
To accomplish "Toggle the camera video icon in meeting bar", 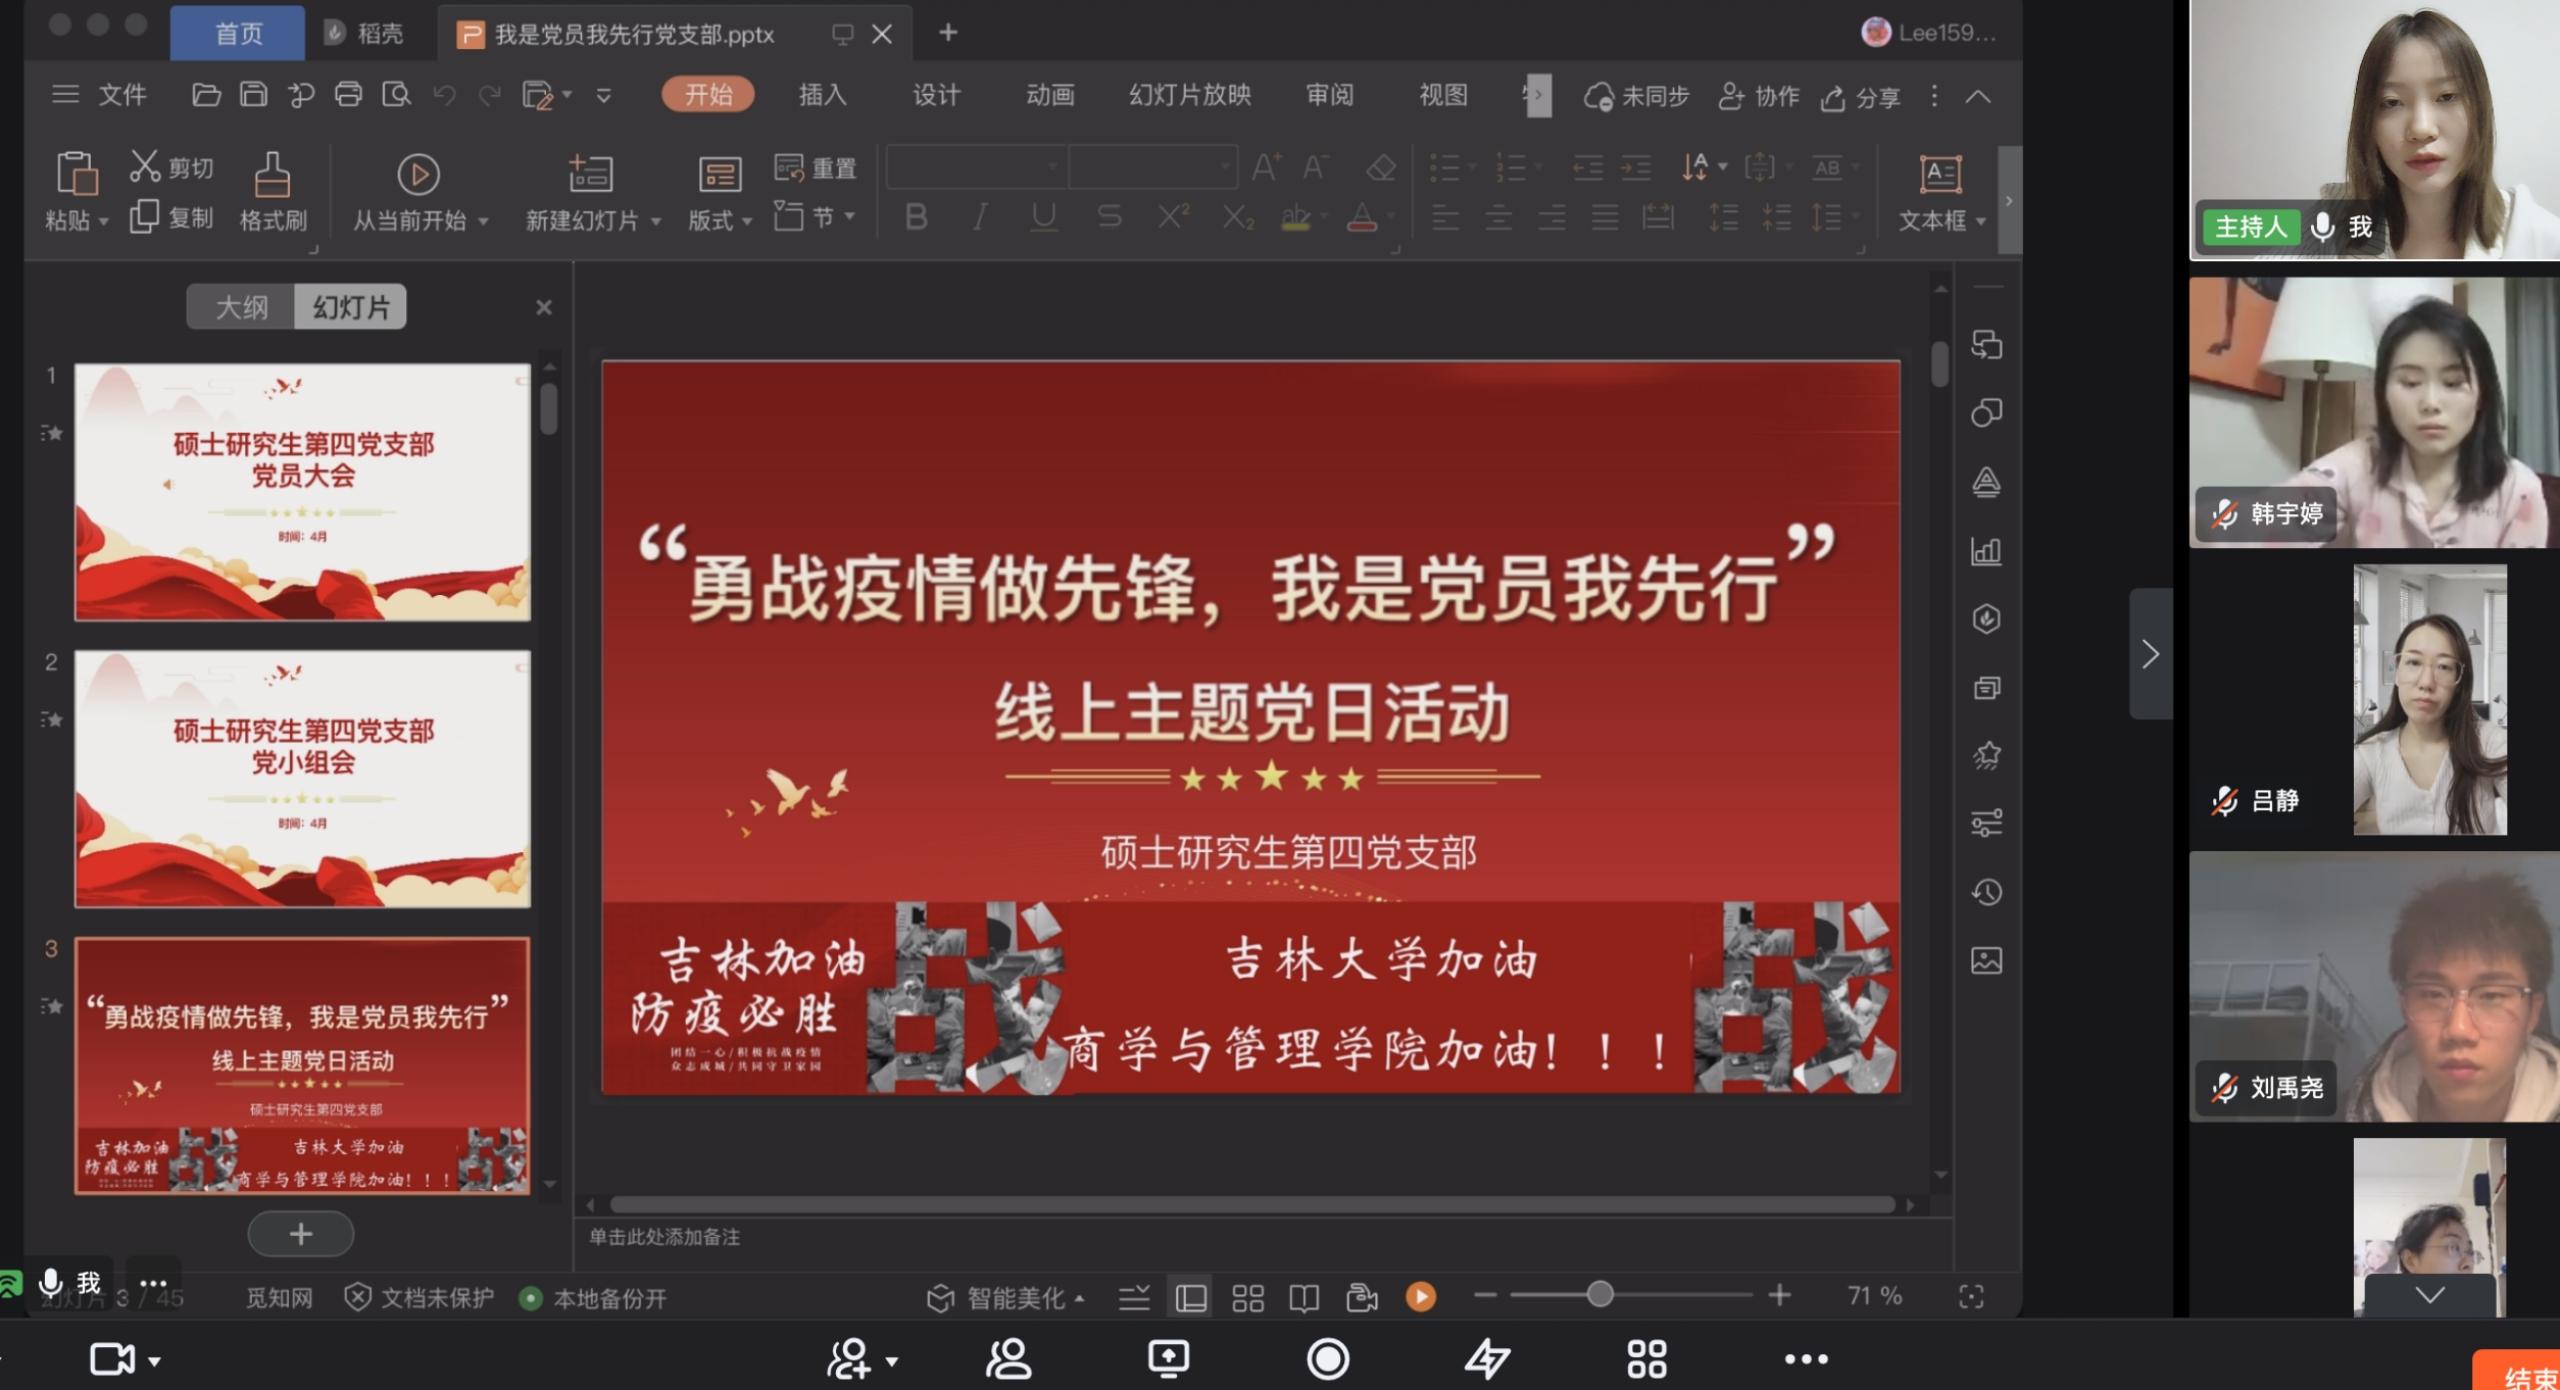I will pyautogui.click(x=112, y=1359).
